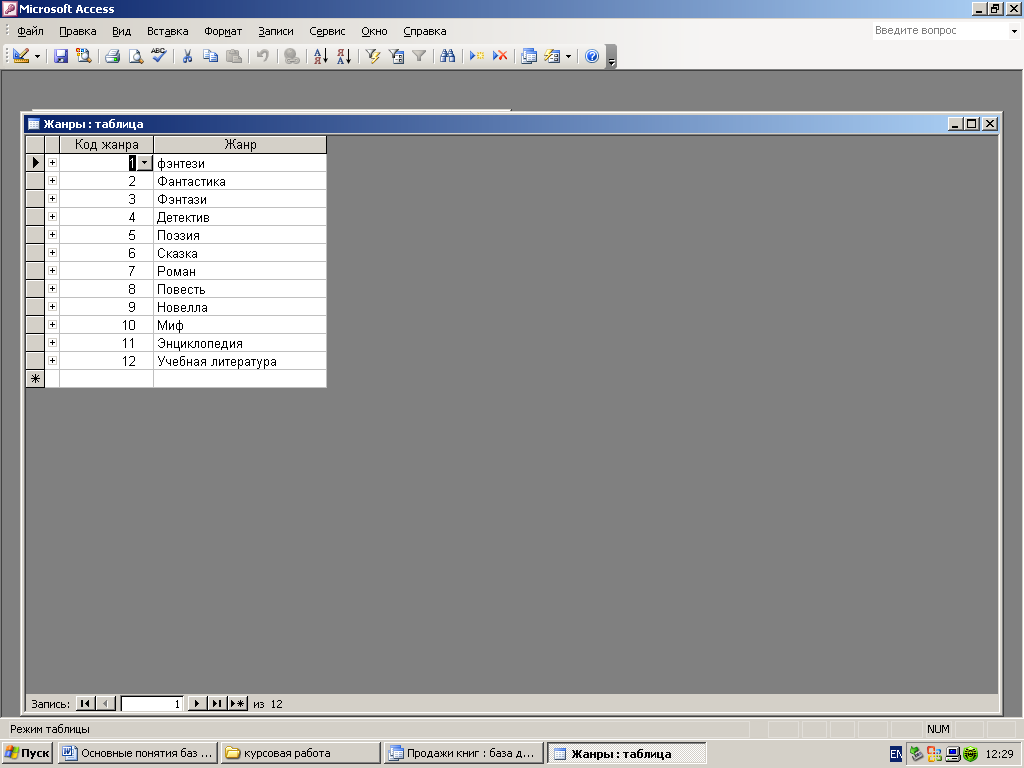
Task: Expand subdatasheet for Детектив row
Action: (x=52, y=217)
